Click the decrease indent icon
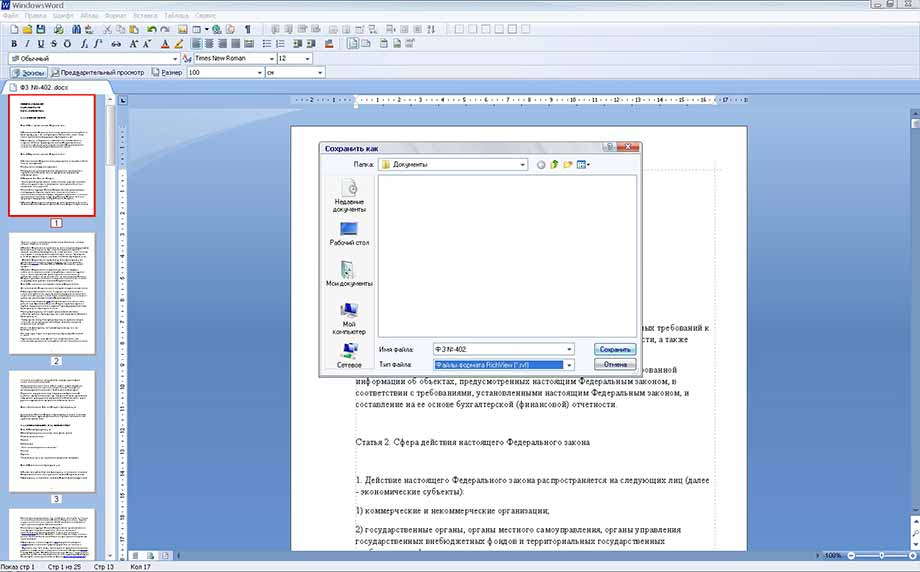920x572 pixels. pyautogui.click(x=298, y=44)
